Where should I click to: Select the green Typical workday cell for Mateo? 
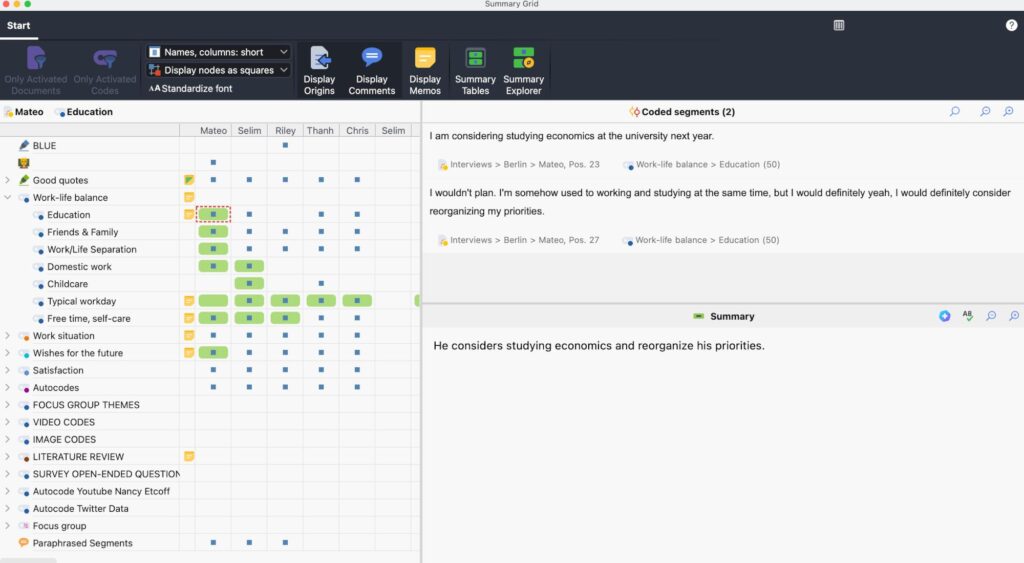coord(213,301)
